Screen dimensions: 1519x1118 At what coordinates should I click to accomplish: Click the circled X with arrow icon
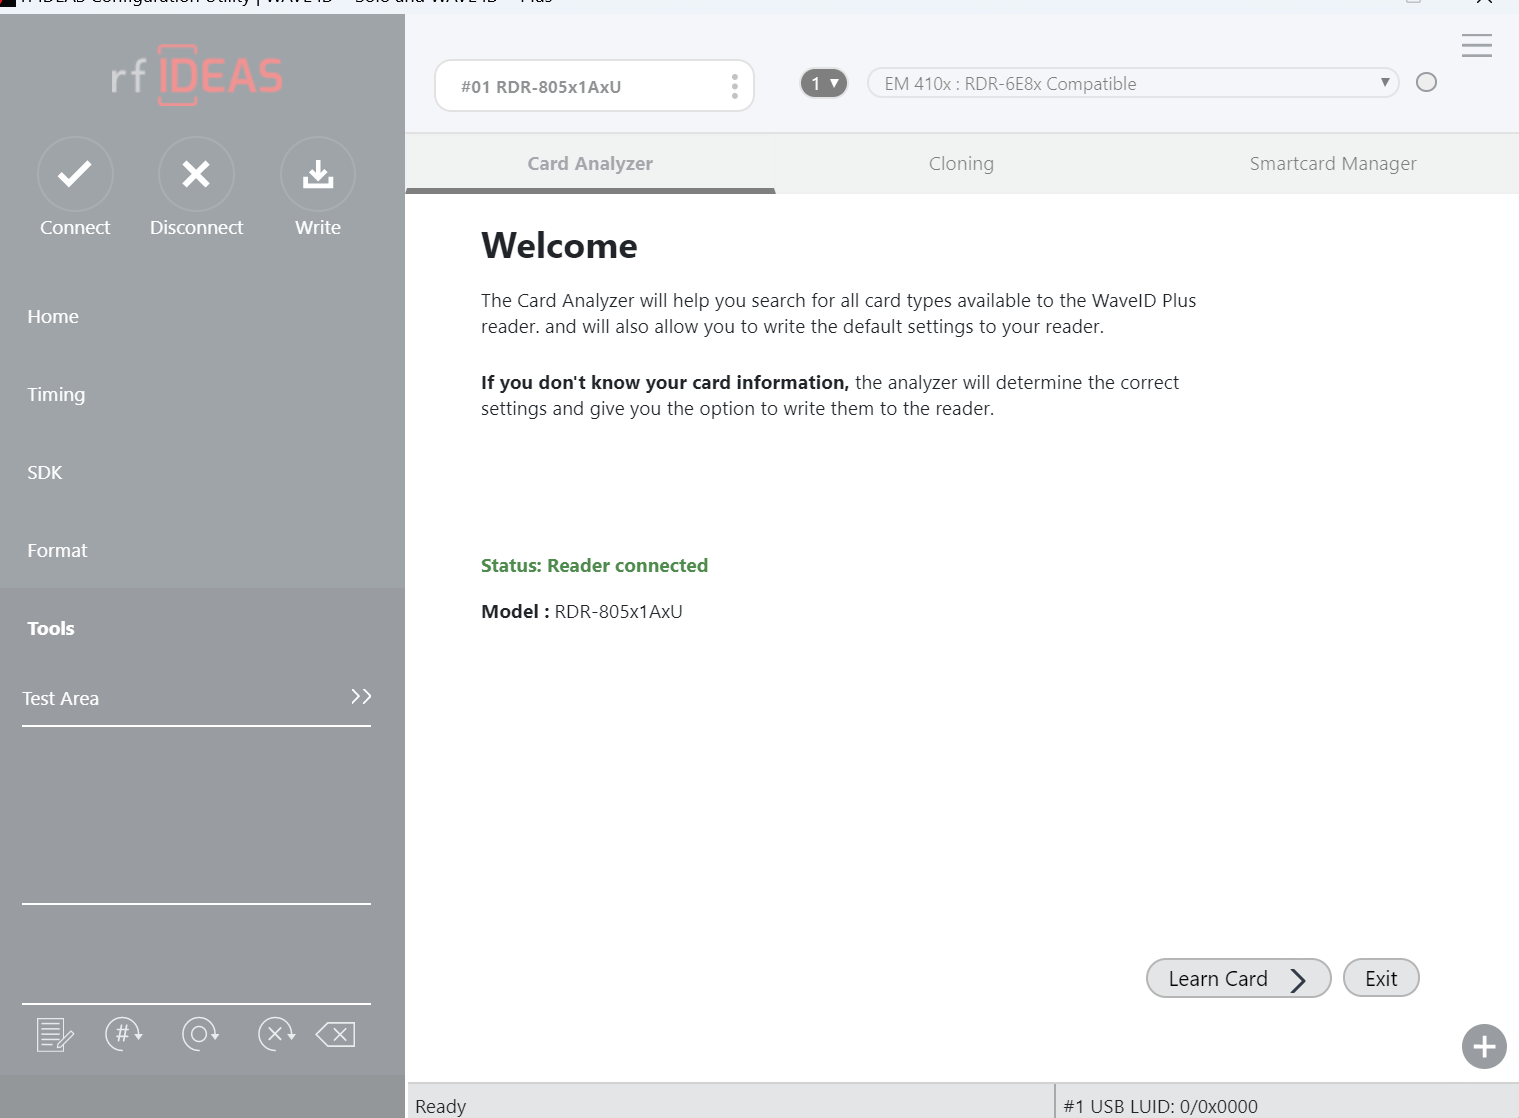[276, 1033]
